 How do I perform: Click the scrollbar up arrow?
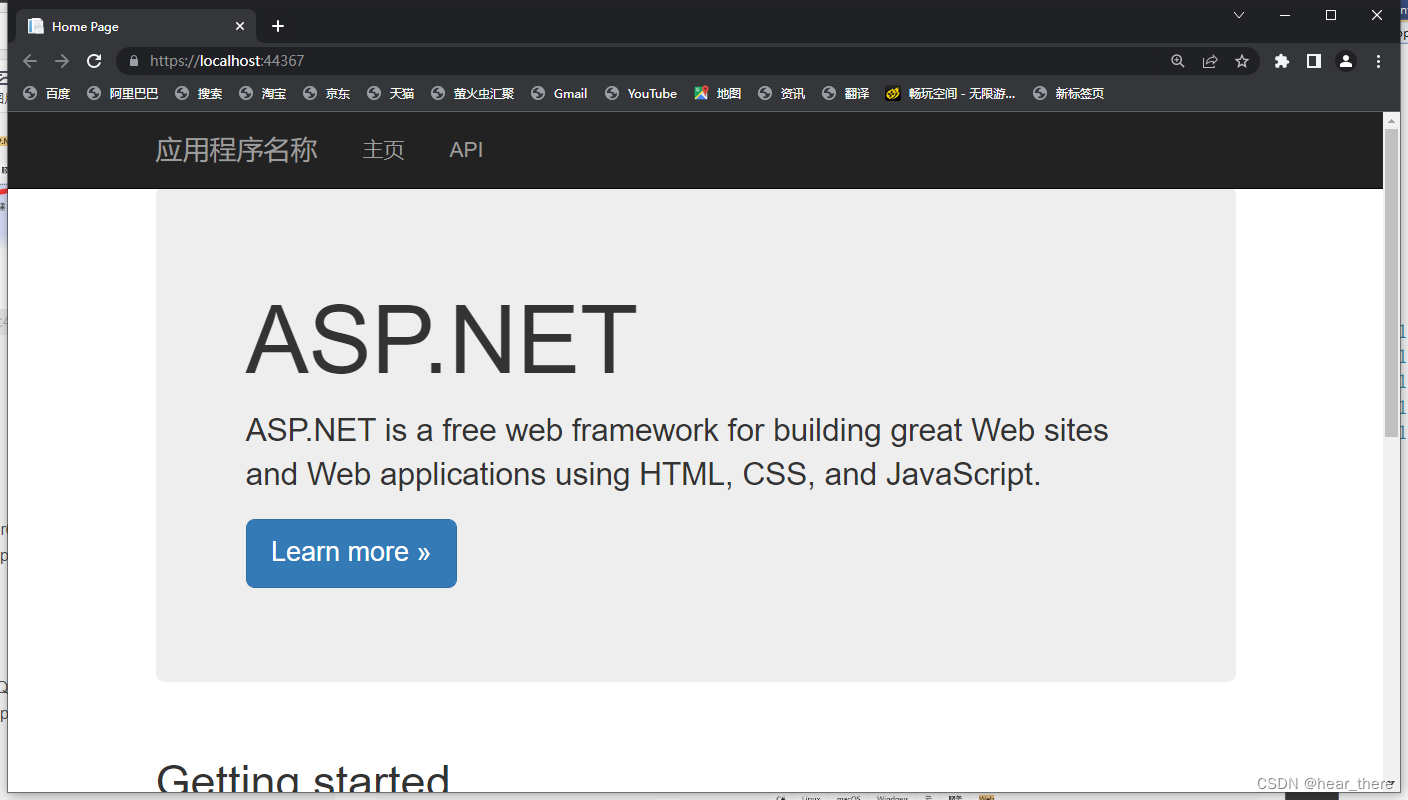click(x=1391, y=119)
